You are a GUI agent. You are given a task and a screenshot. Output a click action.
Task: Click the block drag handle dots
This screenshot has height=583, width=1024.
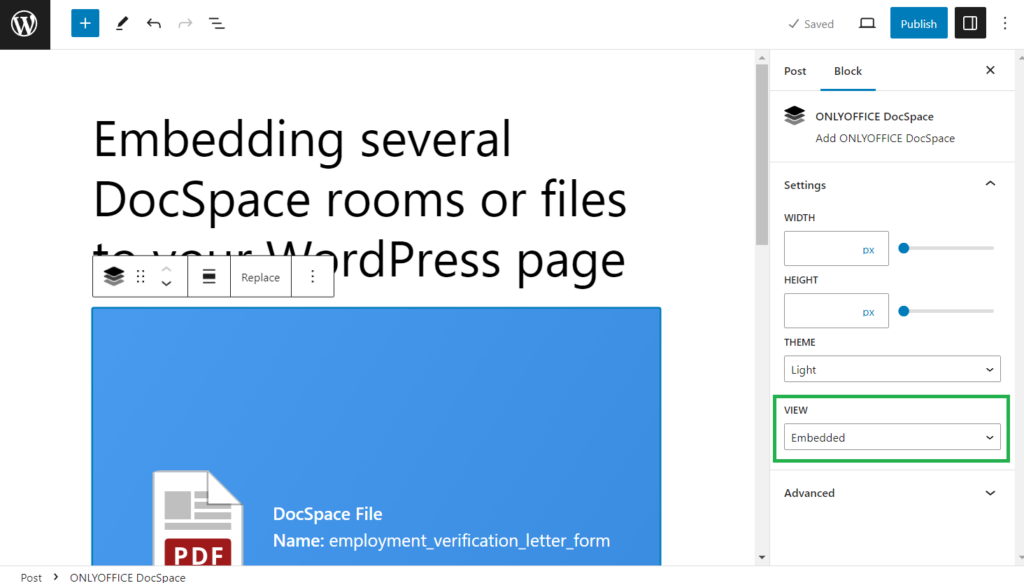(x=140, y=276)
